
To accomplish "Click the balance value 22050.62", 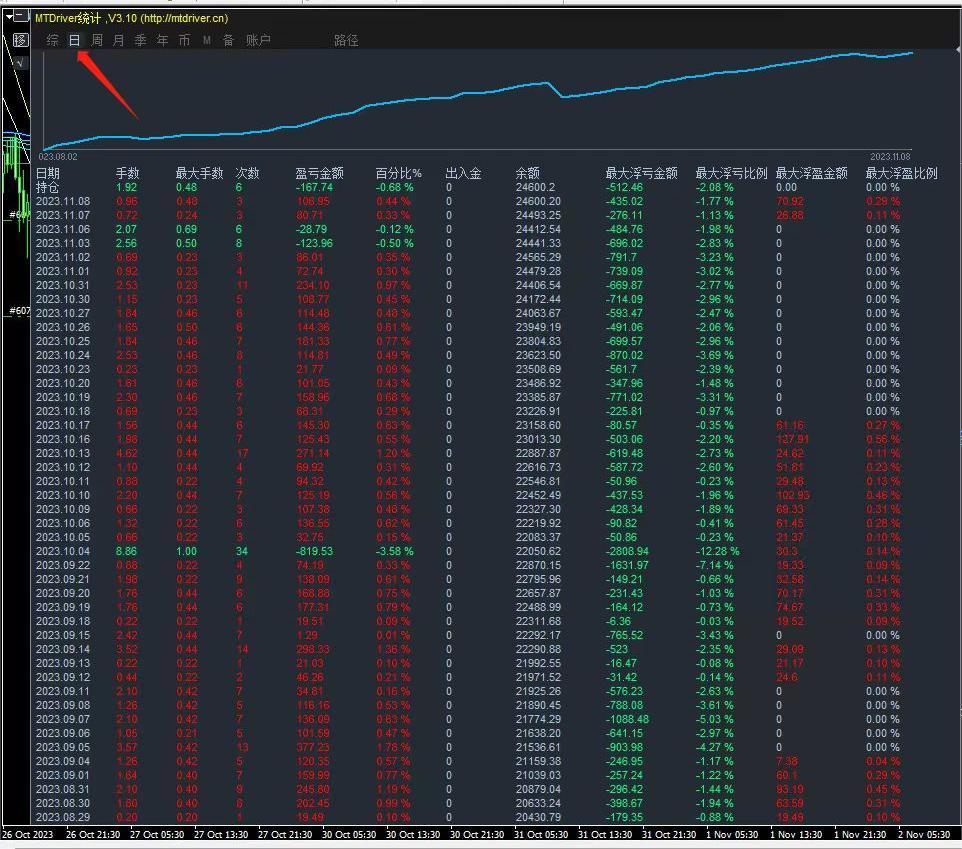I will [x=538, y=551].
